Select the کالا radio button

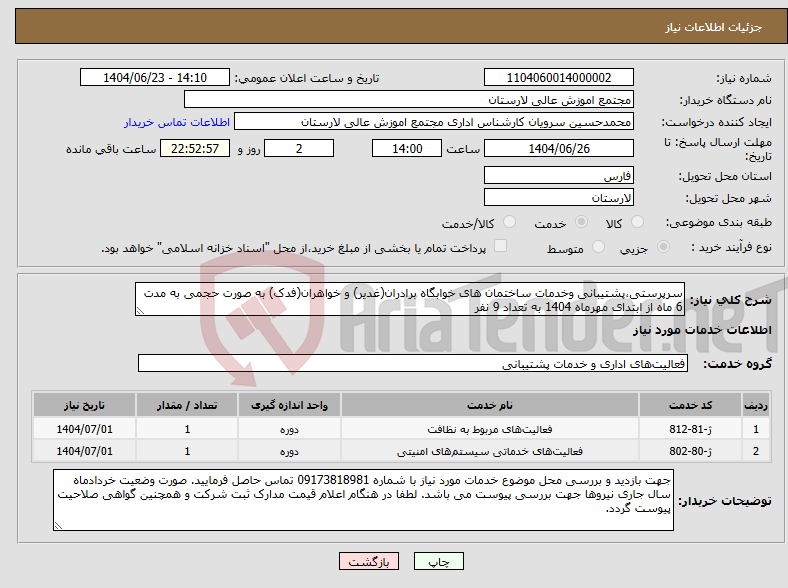click(x=637, y=222)
